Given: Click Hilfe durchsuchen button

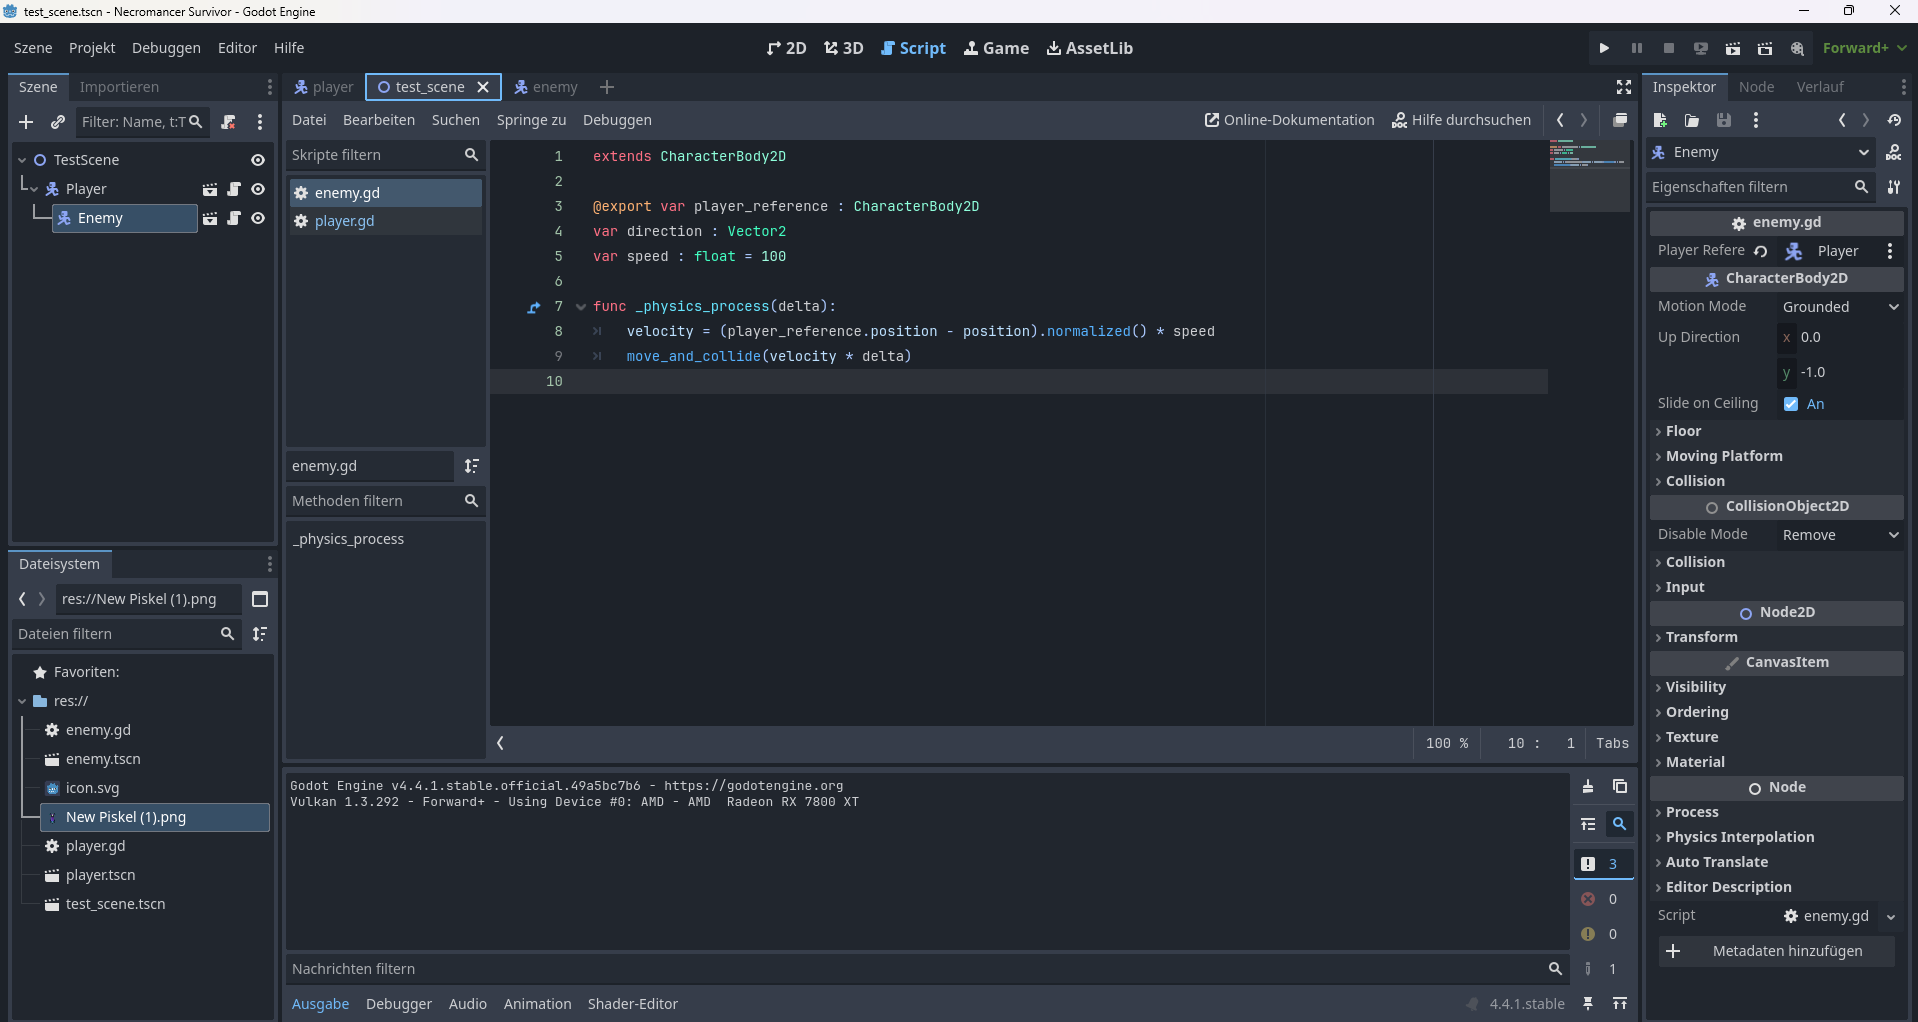Looking at the screenshot, I should pos(1461,120).
